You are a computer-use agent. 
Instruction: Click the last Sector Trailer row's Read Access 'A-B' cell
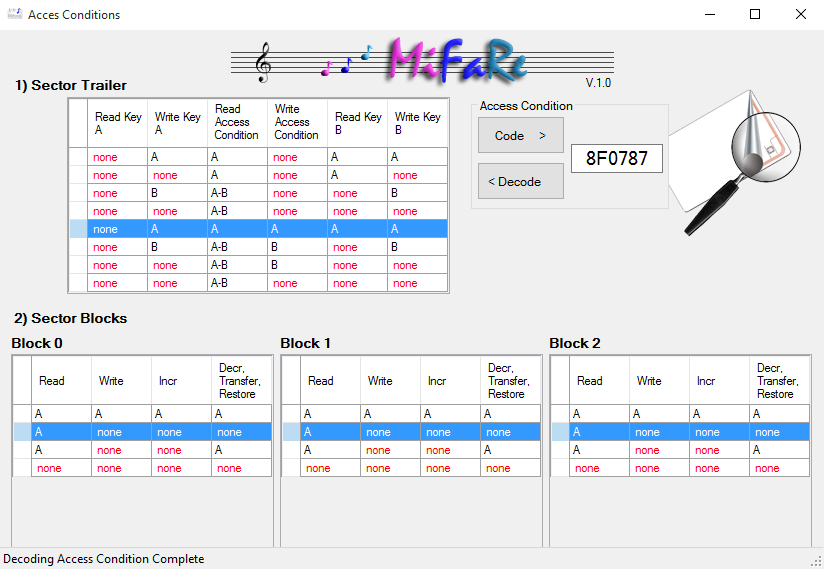pyautogui.click(x=238, y=283)
